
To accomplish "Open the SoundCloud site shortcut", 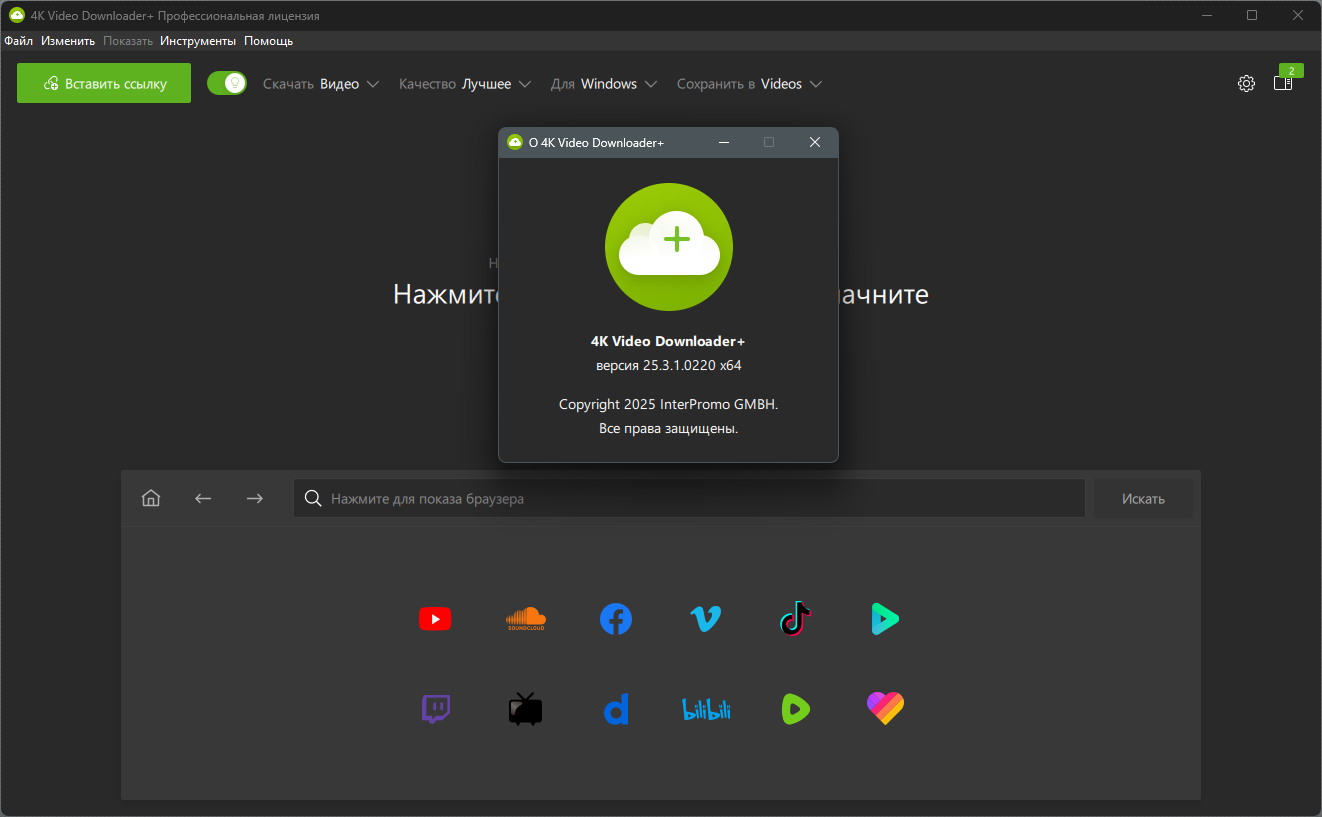I will (x=526, y=619).
